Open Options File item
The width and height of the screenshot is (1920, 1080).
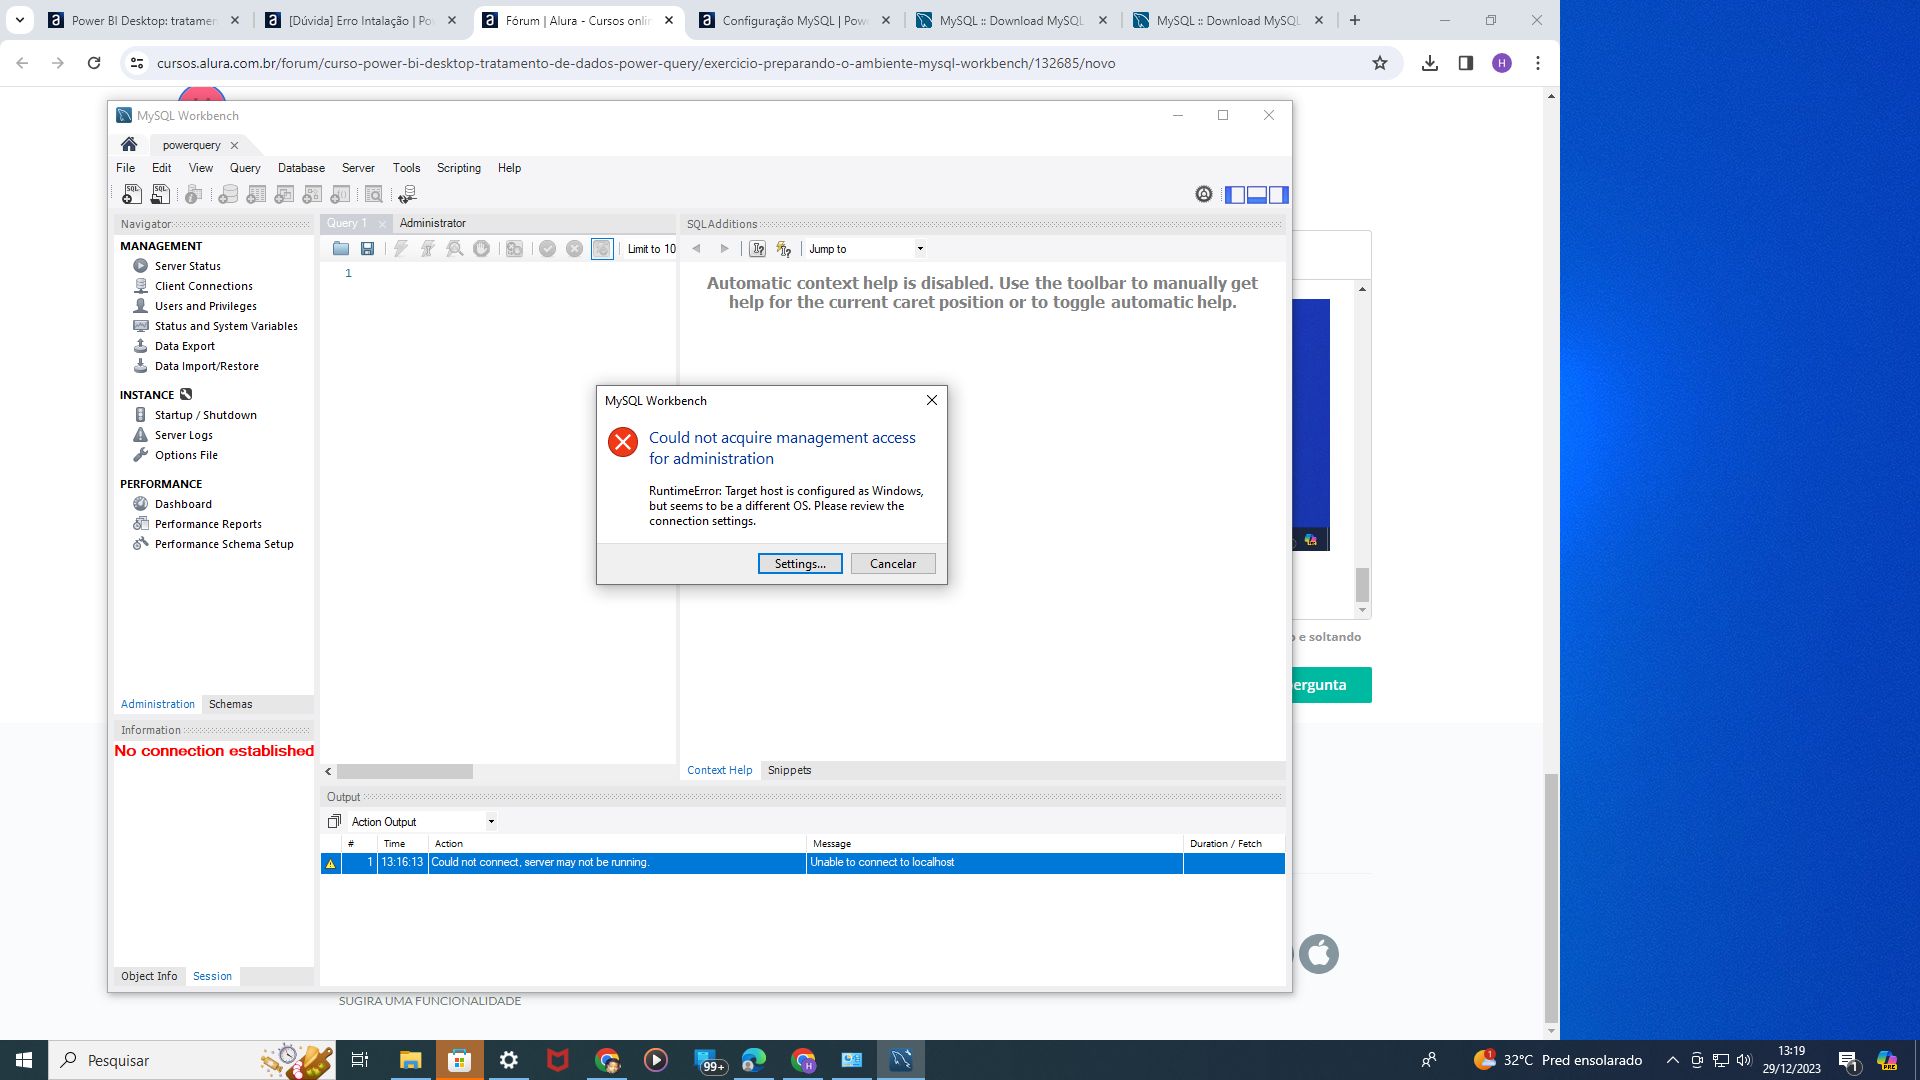pos(186,455)
